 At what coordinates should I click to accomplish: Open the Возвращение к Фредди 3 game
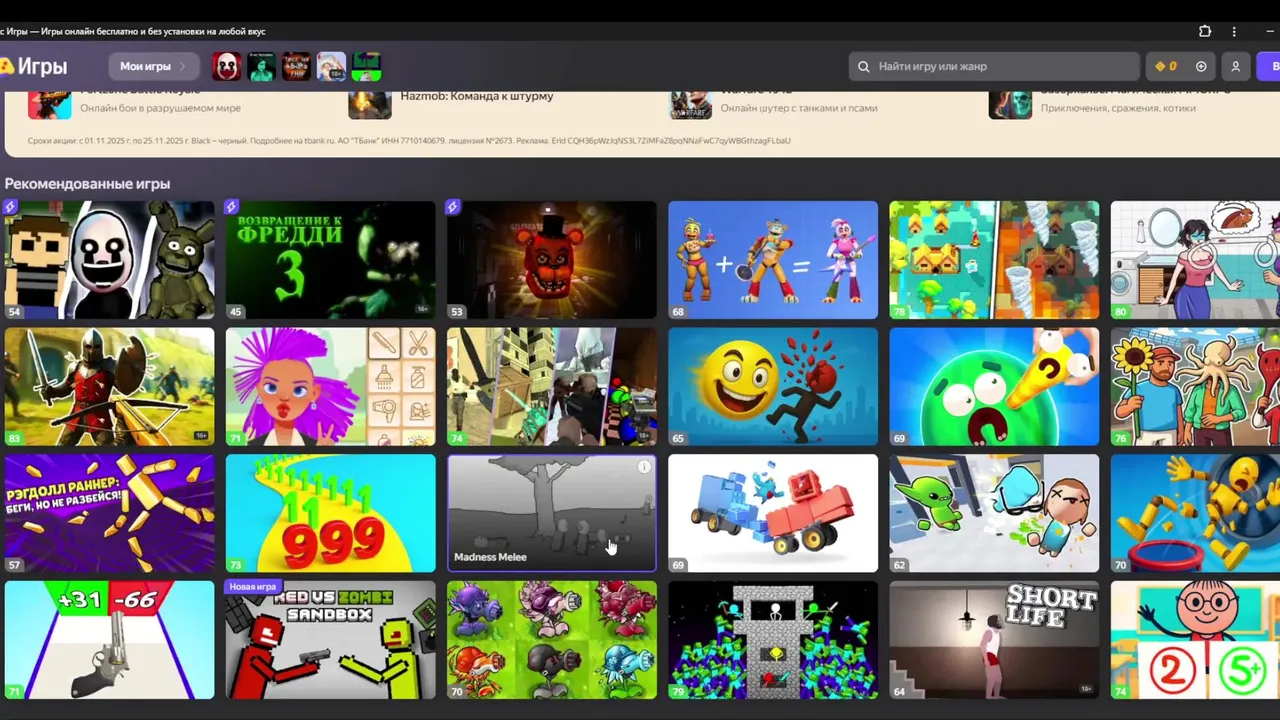(330, 260)
